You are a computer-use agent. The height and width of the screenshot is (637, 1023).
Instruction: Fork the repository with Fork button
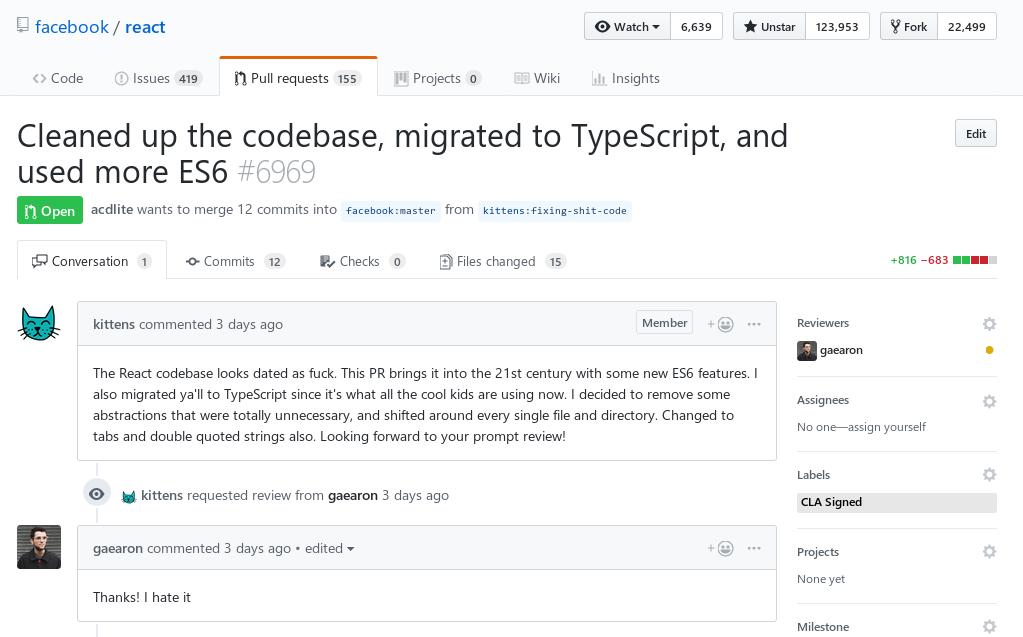[x=909, y=27]
